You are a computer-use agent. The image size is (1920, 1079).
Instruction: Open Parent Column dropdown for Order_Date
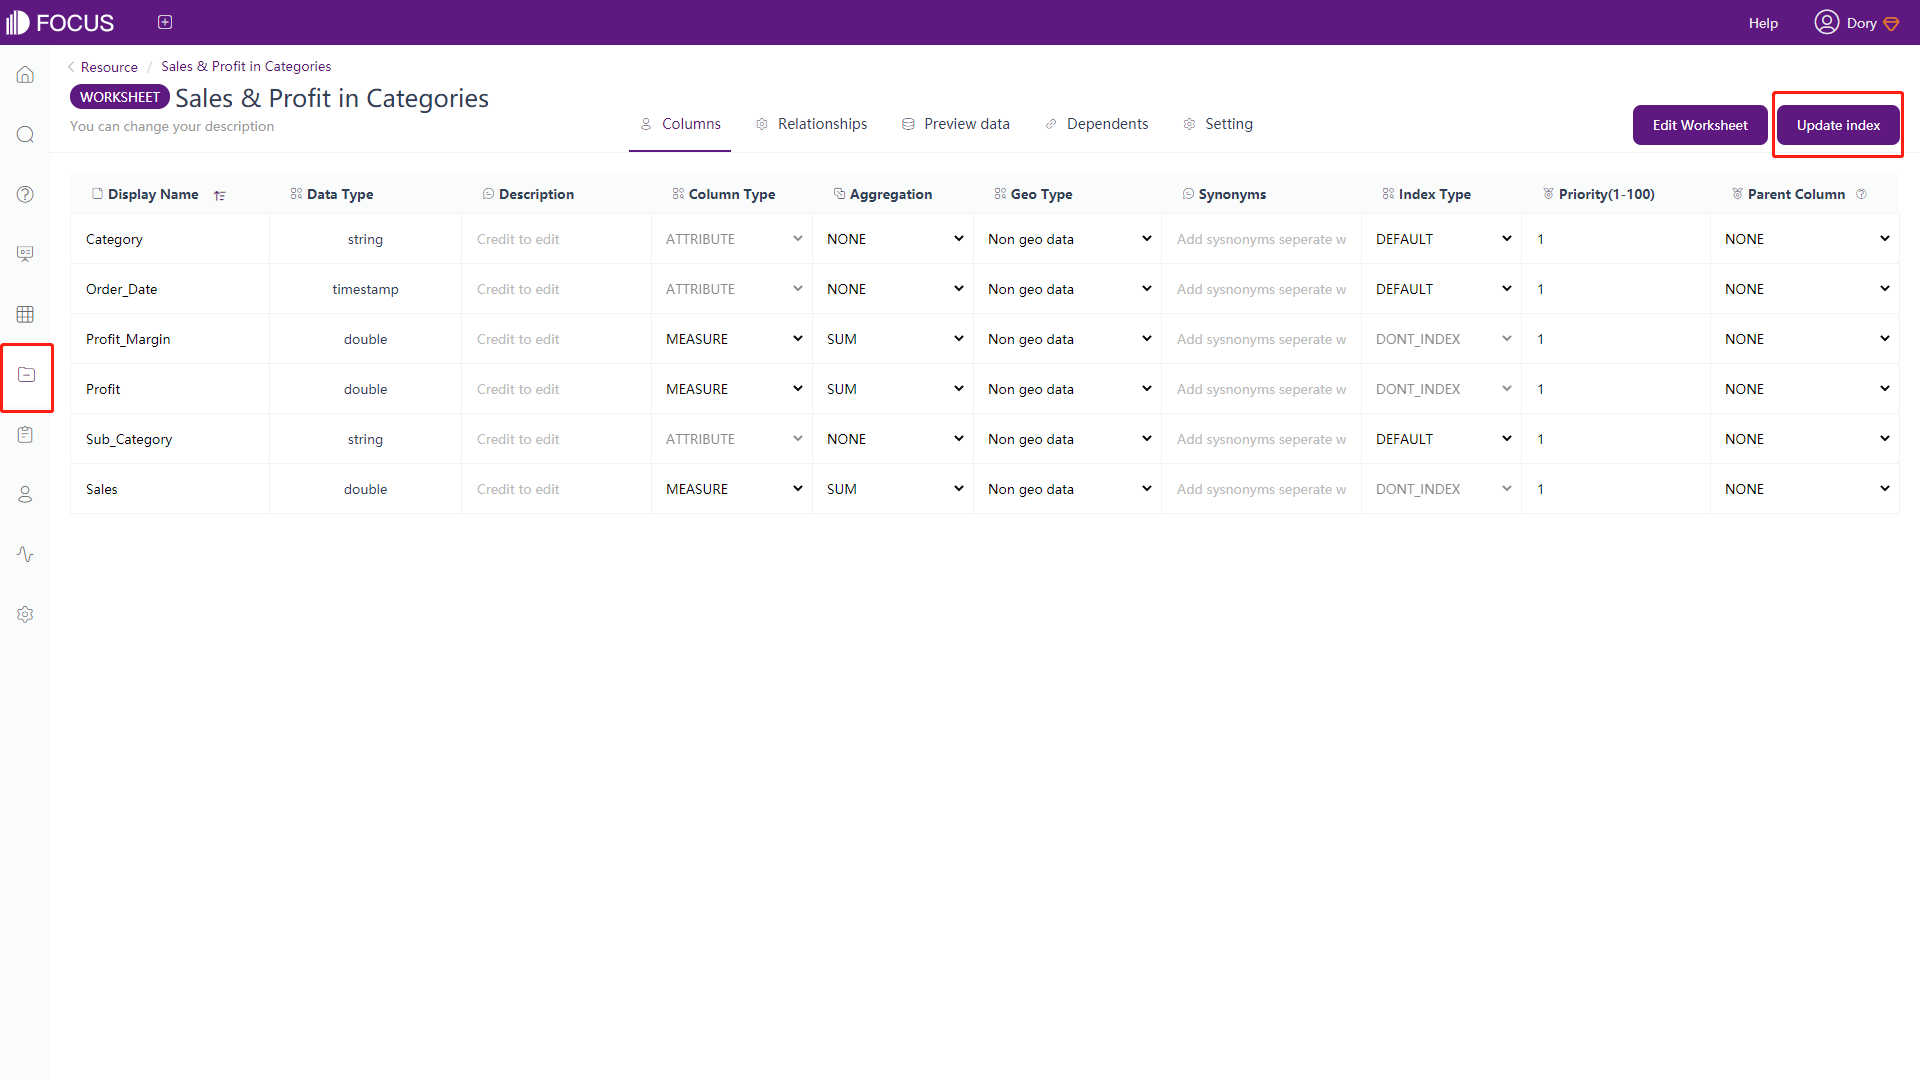coord(1806,289)
